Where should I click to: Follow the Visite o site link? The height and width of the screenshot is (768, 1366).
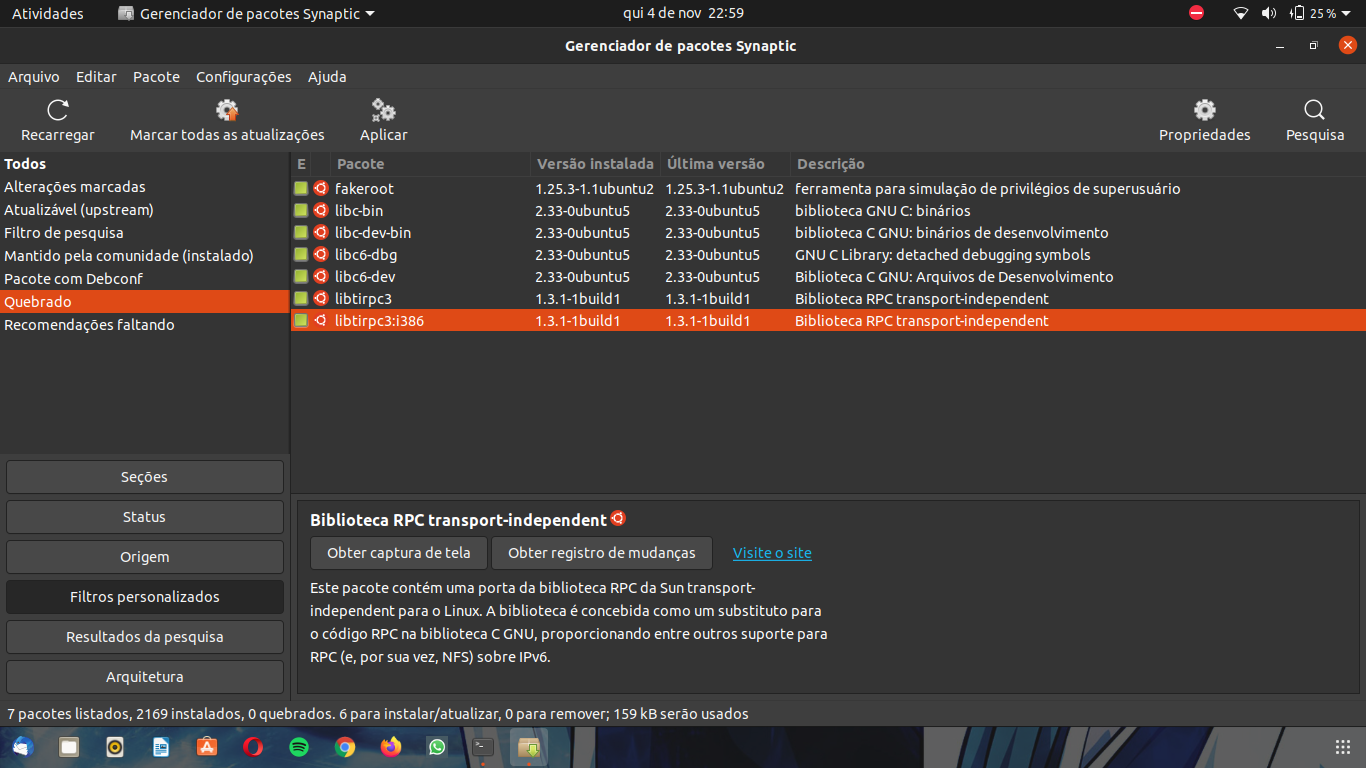[772, 553]
